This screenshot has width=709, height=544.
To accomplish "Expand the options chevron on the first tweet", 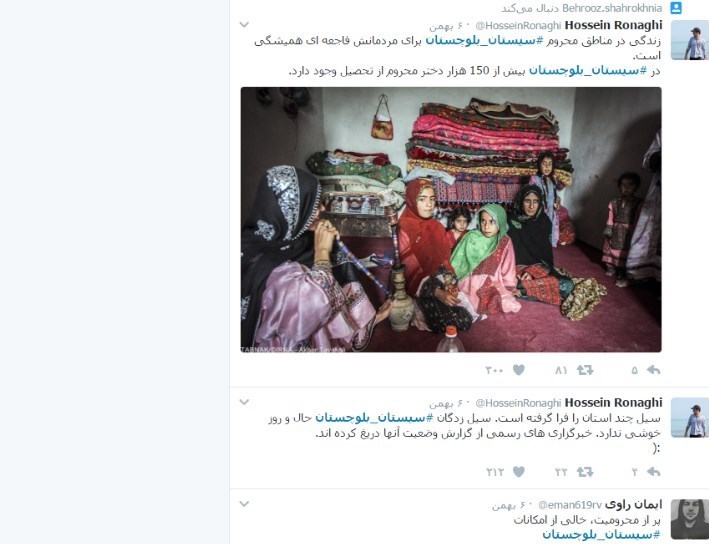I will pos(244,24).
